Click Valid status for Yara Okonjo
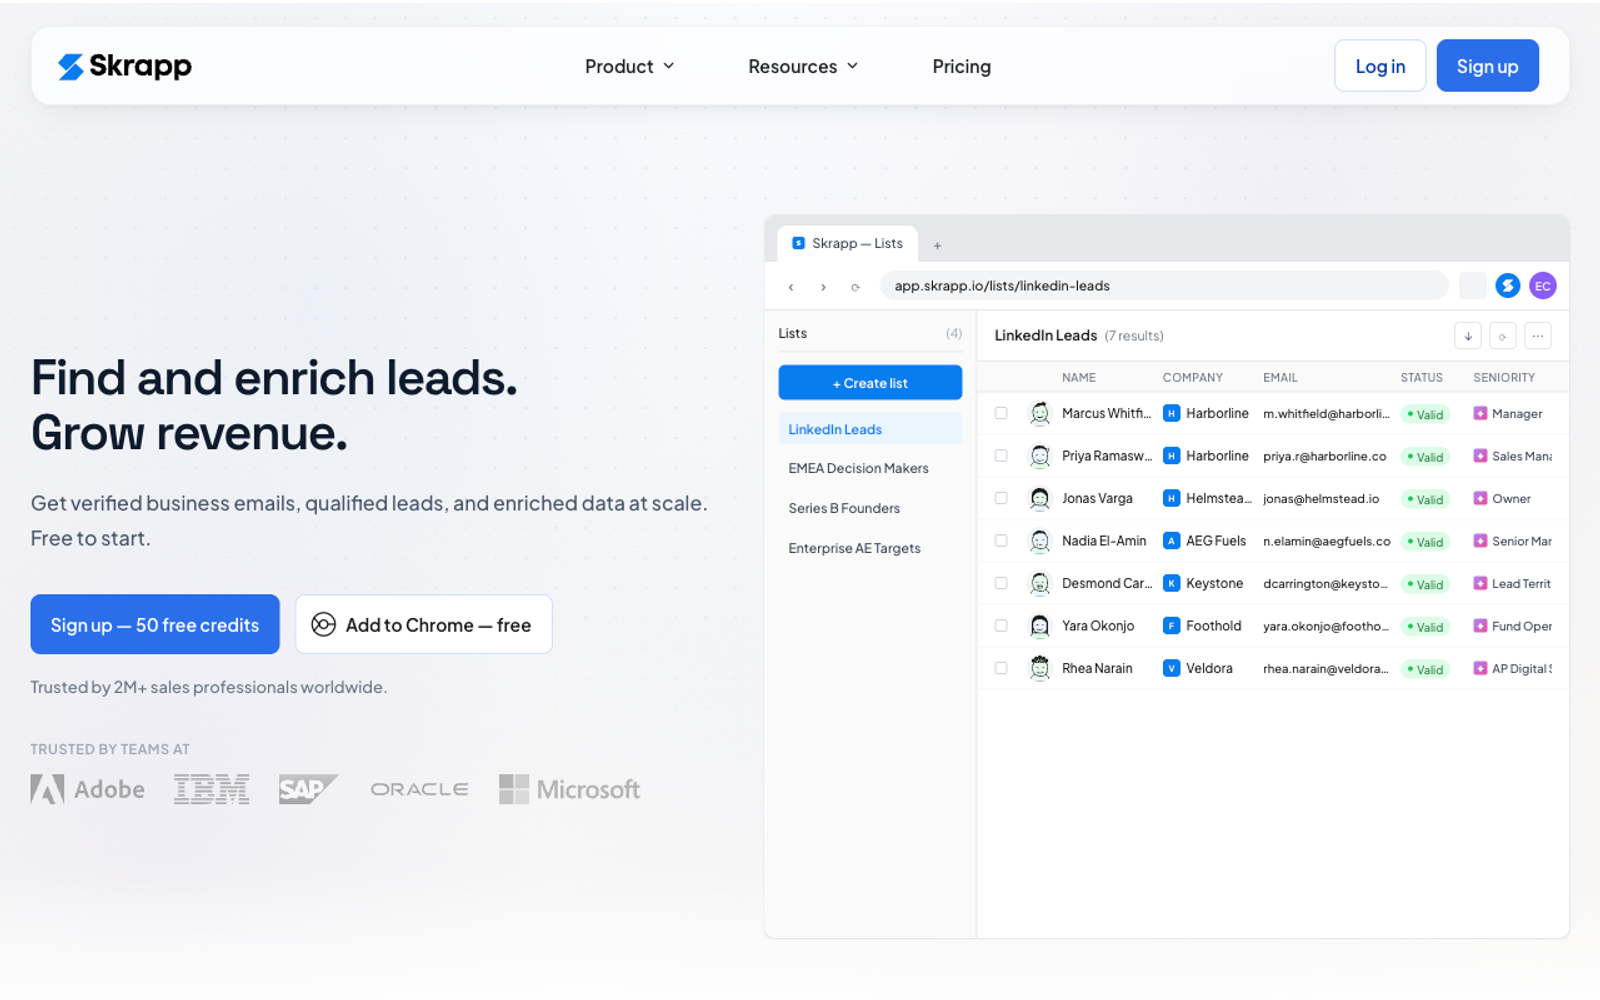The width and height of the screenshot is (1600, 1000). [1425, 627]
